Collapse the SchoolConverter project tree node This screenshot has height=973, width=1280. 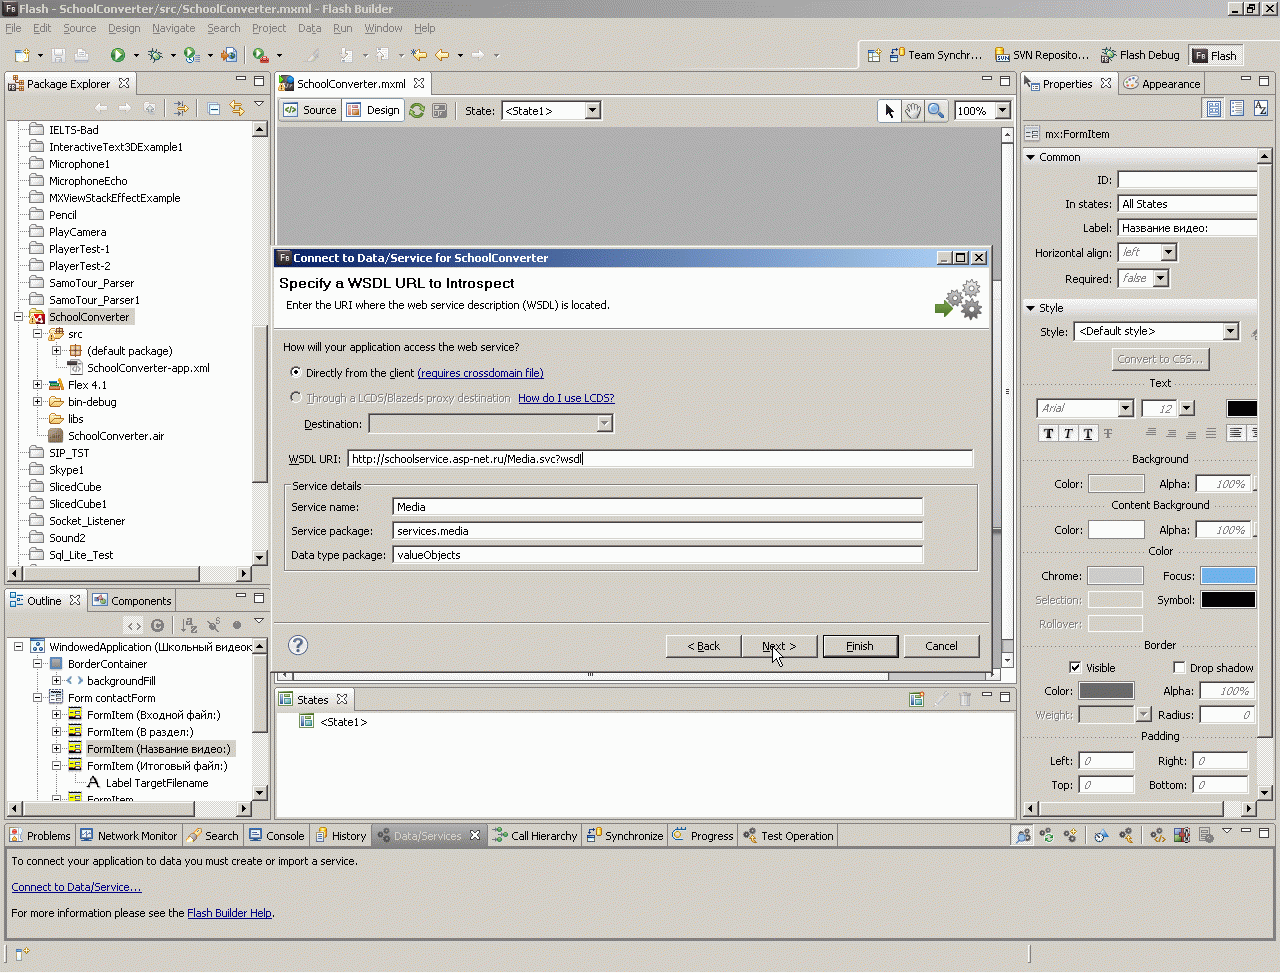pos(18,317)
